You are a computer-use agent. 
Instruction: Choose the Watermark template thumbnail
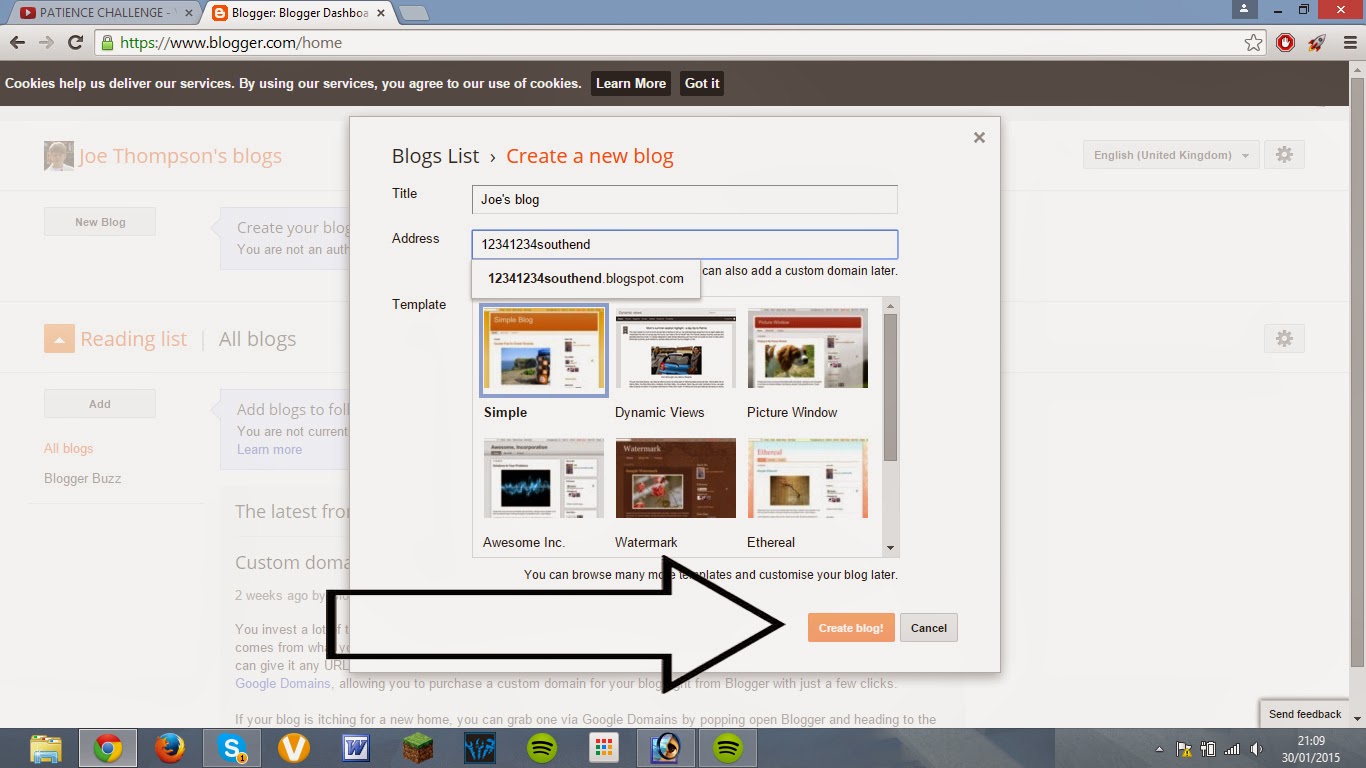coord(675,478)
